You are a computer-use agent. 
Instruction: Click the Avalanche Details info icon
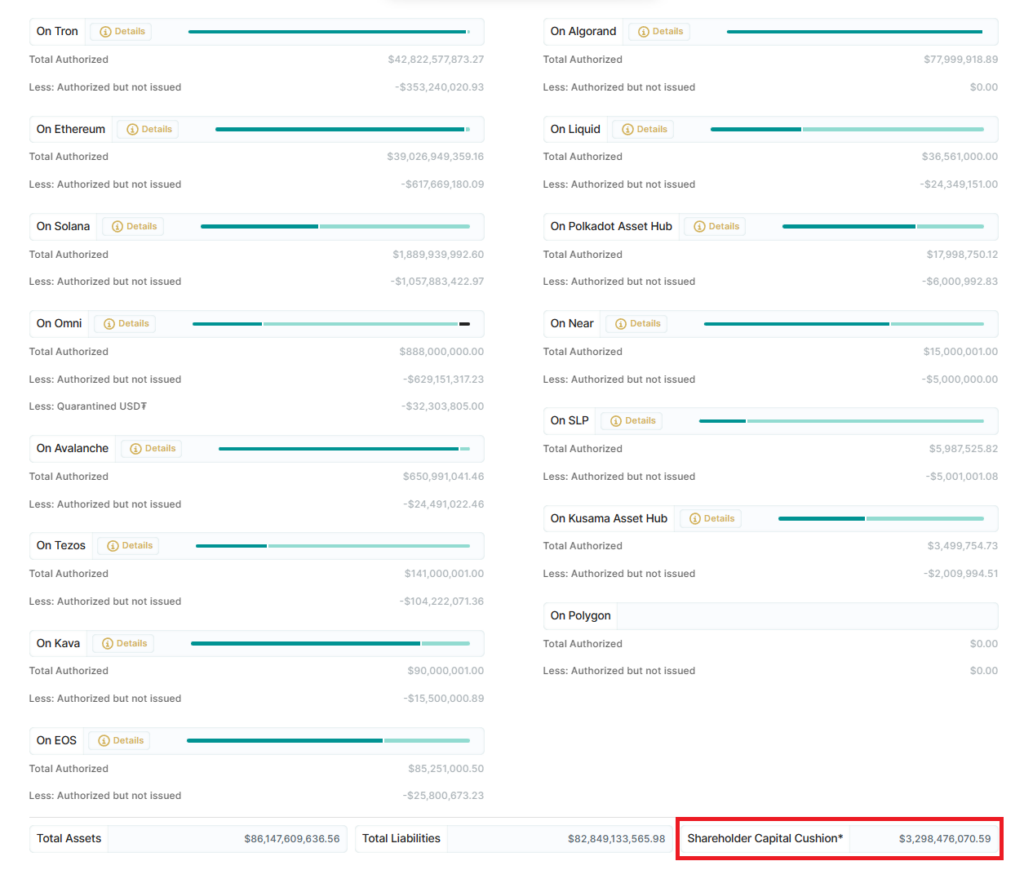[137, 449]
